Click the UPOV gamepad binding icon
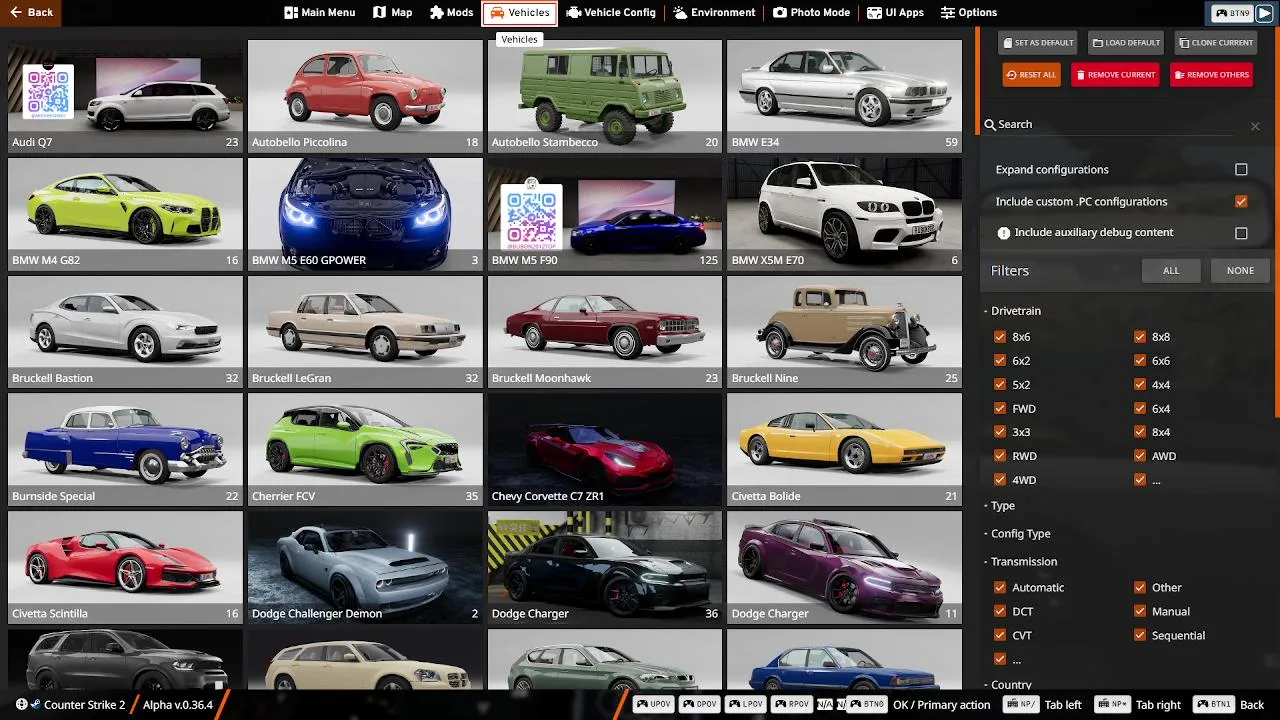This screenshot has height=720, width=1280. (x=653, y=705)
